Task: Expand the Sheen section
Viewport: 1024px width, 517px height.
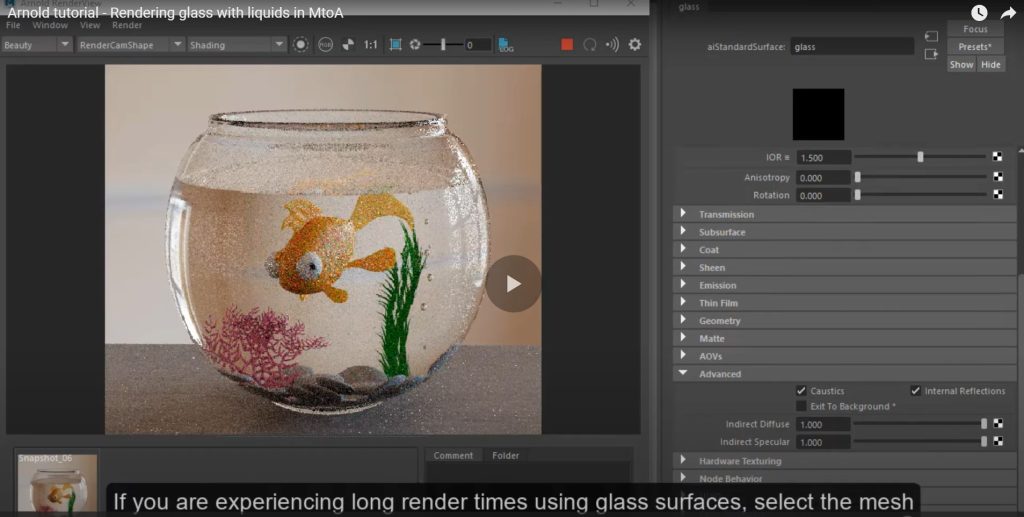Action: [844, 267]
